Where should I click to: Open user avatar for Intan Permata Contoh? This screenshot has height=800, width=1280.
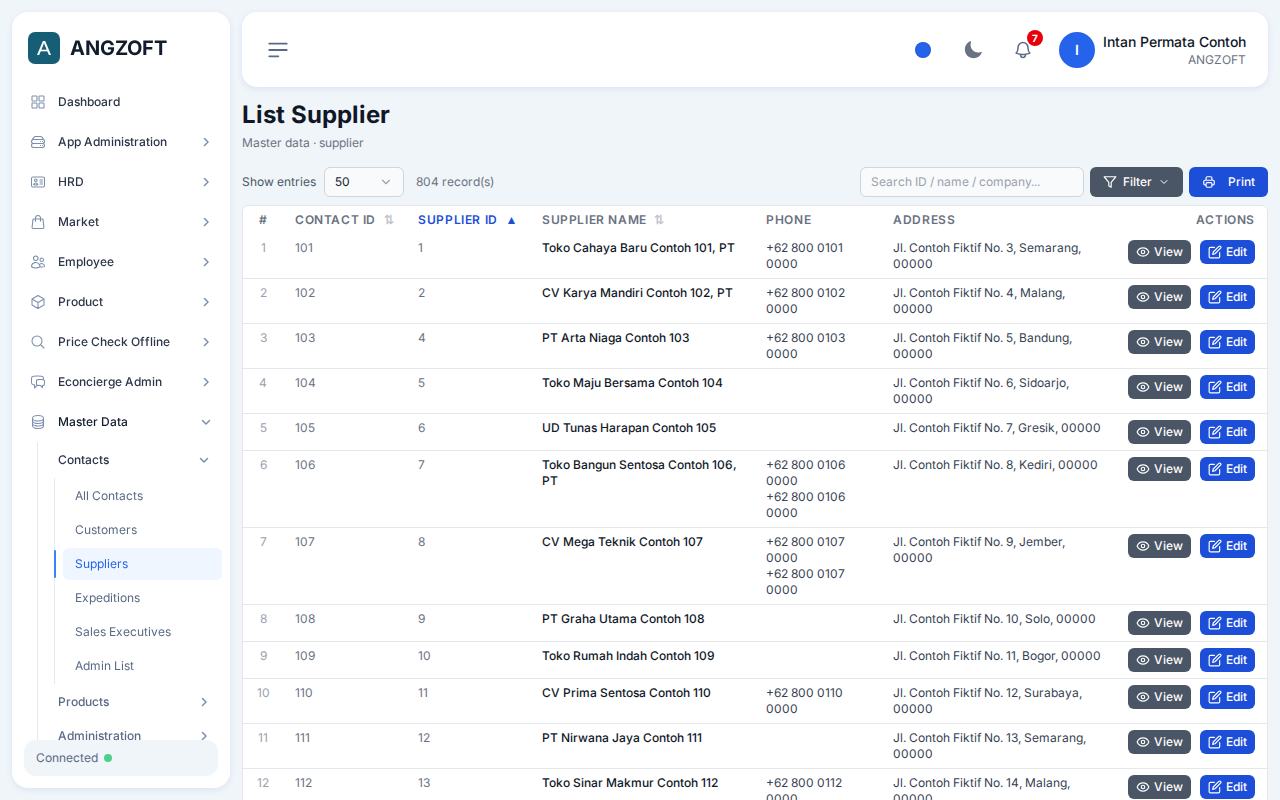coord(1077,50)
